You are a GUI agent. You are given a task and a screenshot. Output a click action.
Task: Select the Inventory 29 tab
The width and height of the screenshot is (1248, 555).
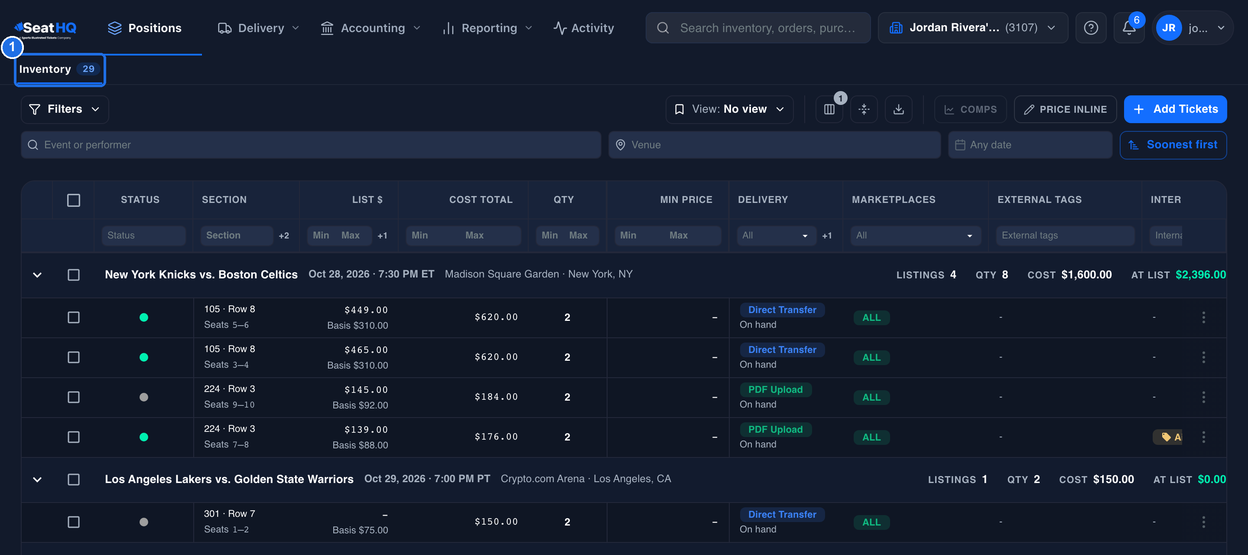click(59, 69)
